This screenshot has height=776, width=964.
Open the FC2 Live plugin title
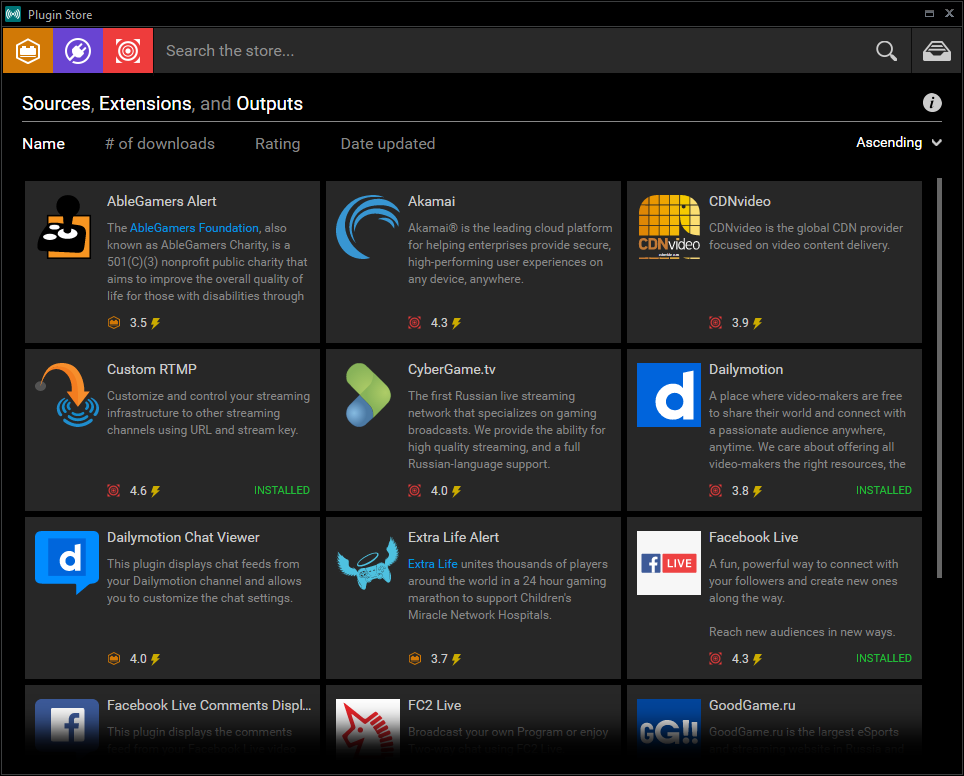pyautogui.click(x=435, y=705)
